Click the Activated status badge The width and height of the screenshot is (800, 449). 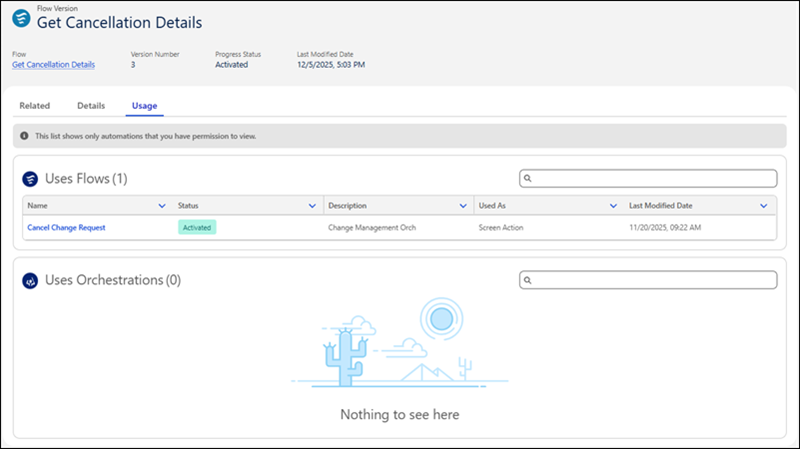(x=197, y=228)
